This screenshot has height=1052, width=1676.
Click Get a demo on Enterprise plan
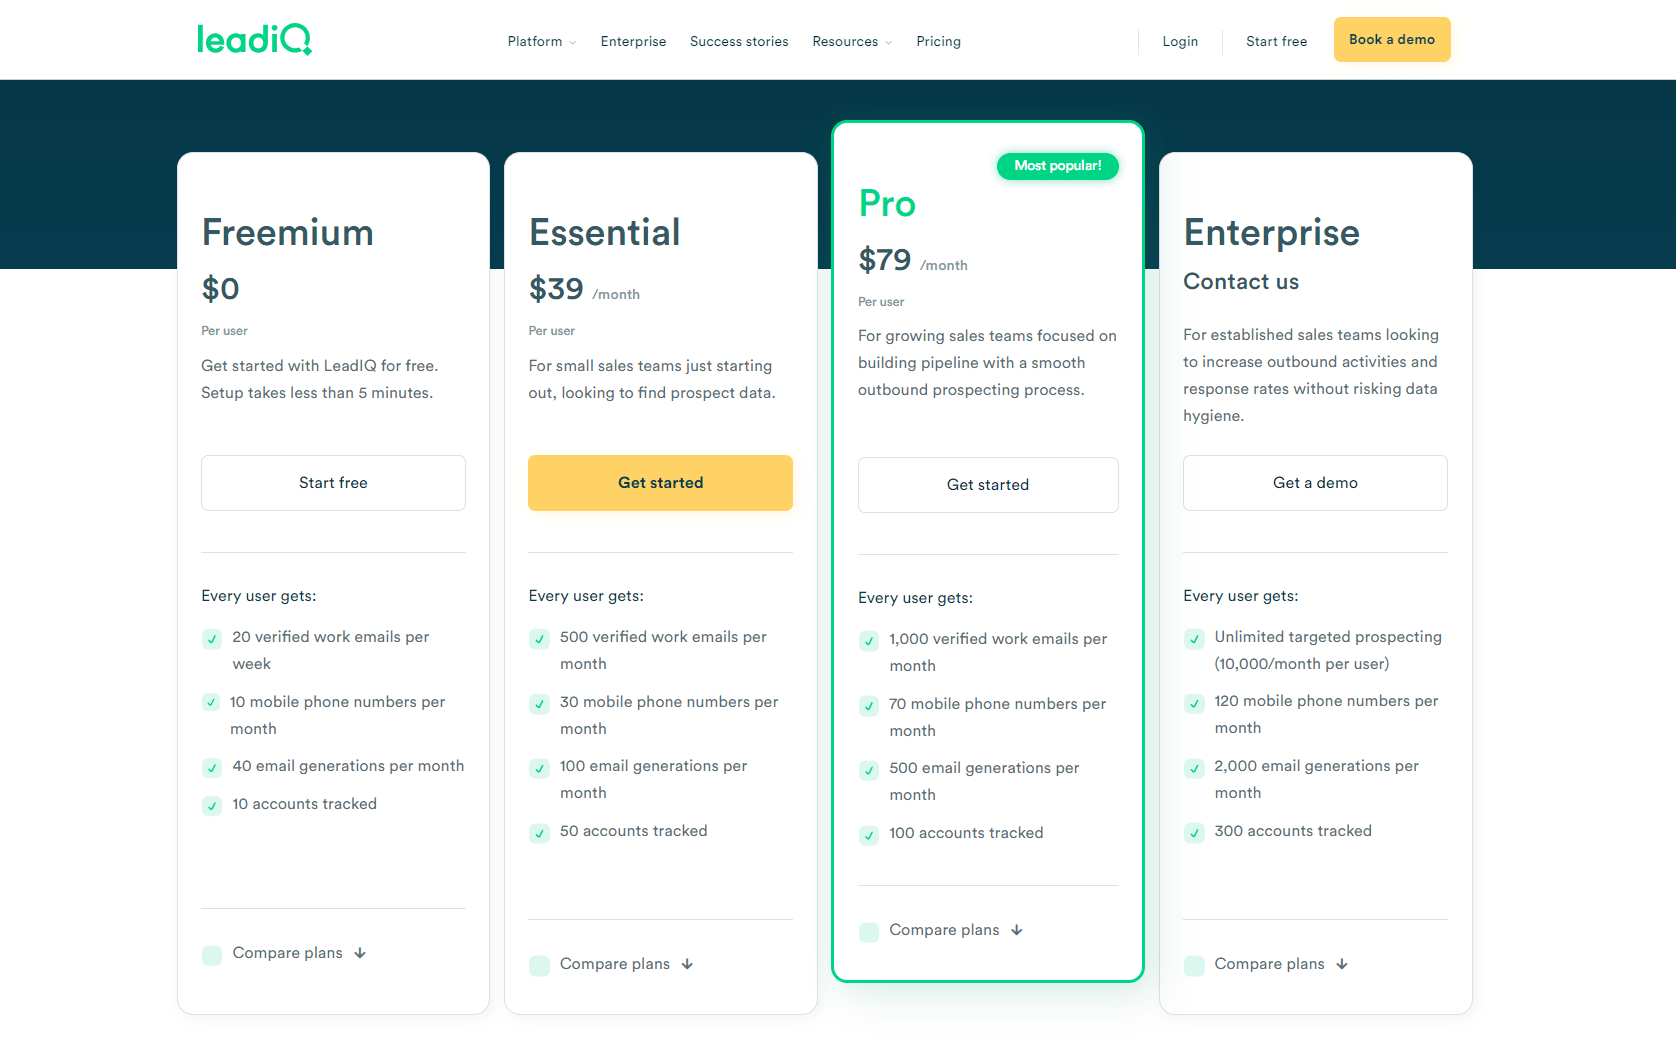(1315, 483)
